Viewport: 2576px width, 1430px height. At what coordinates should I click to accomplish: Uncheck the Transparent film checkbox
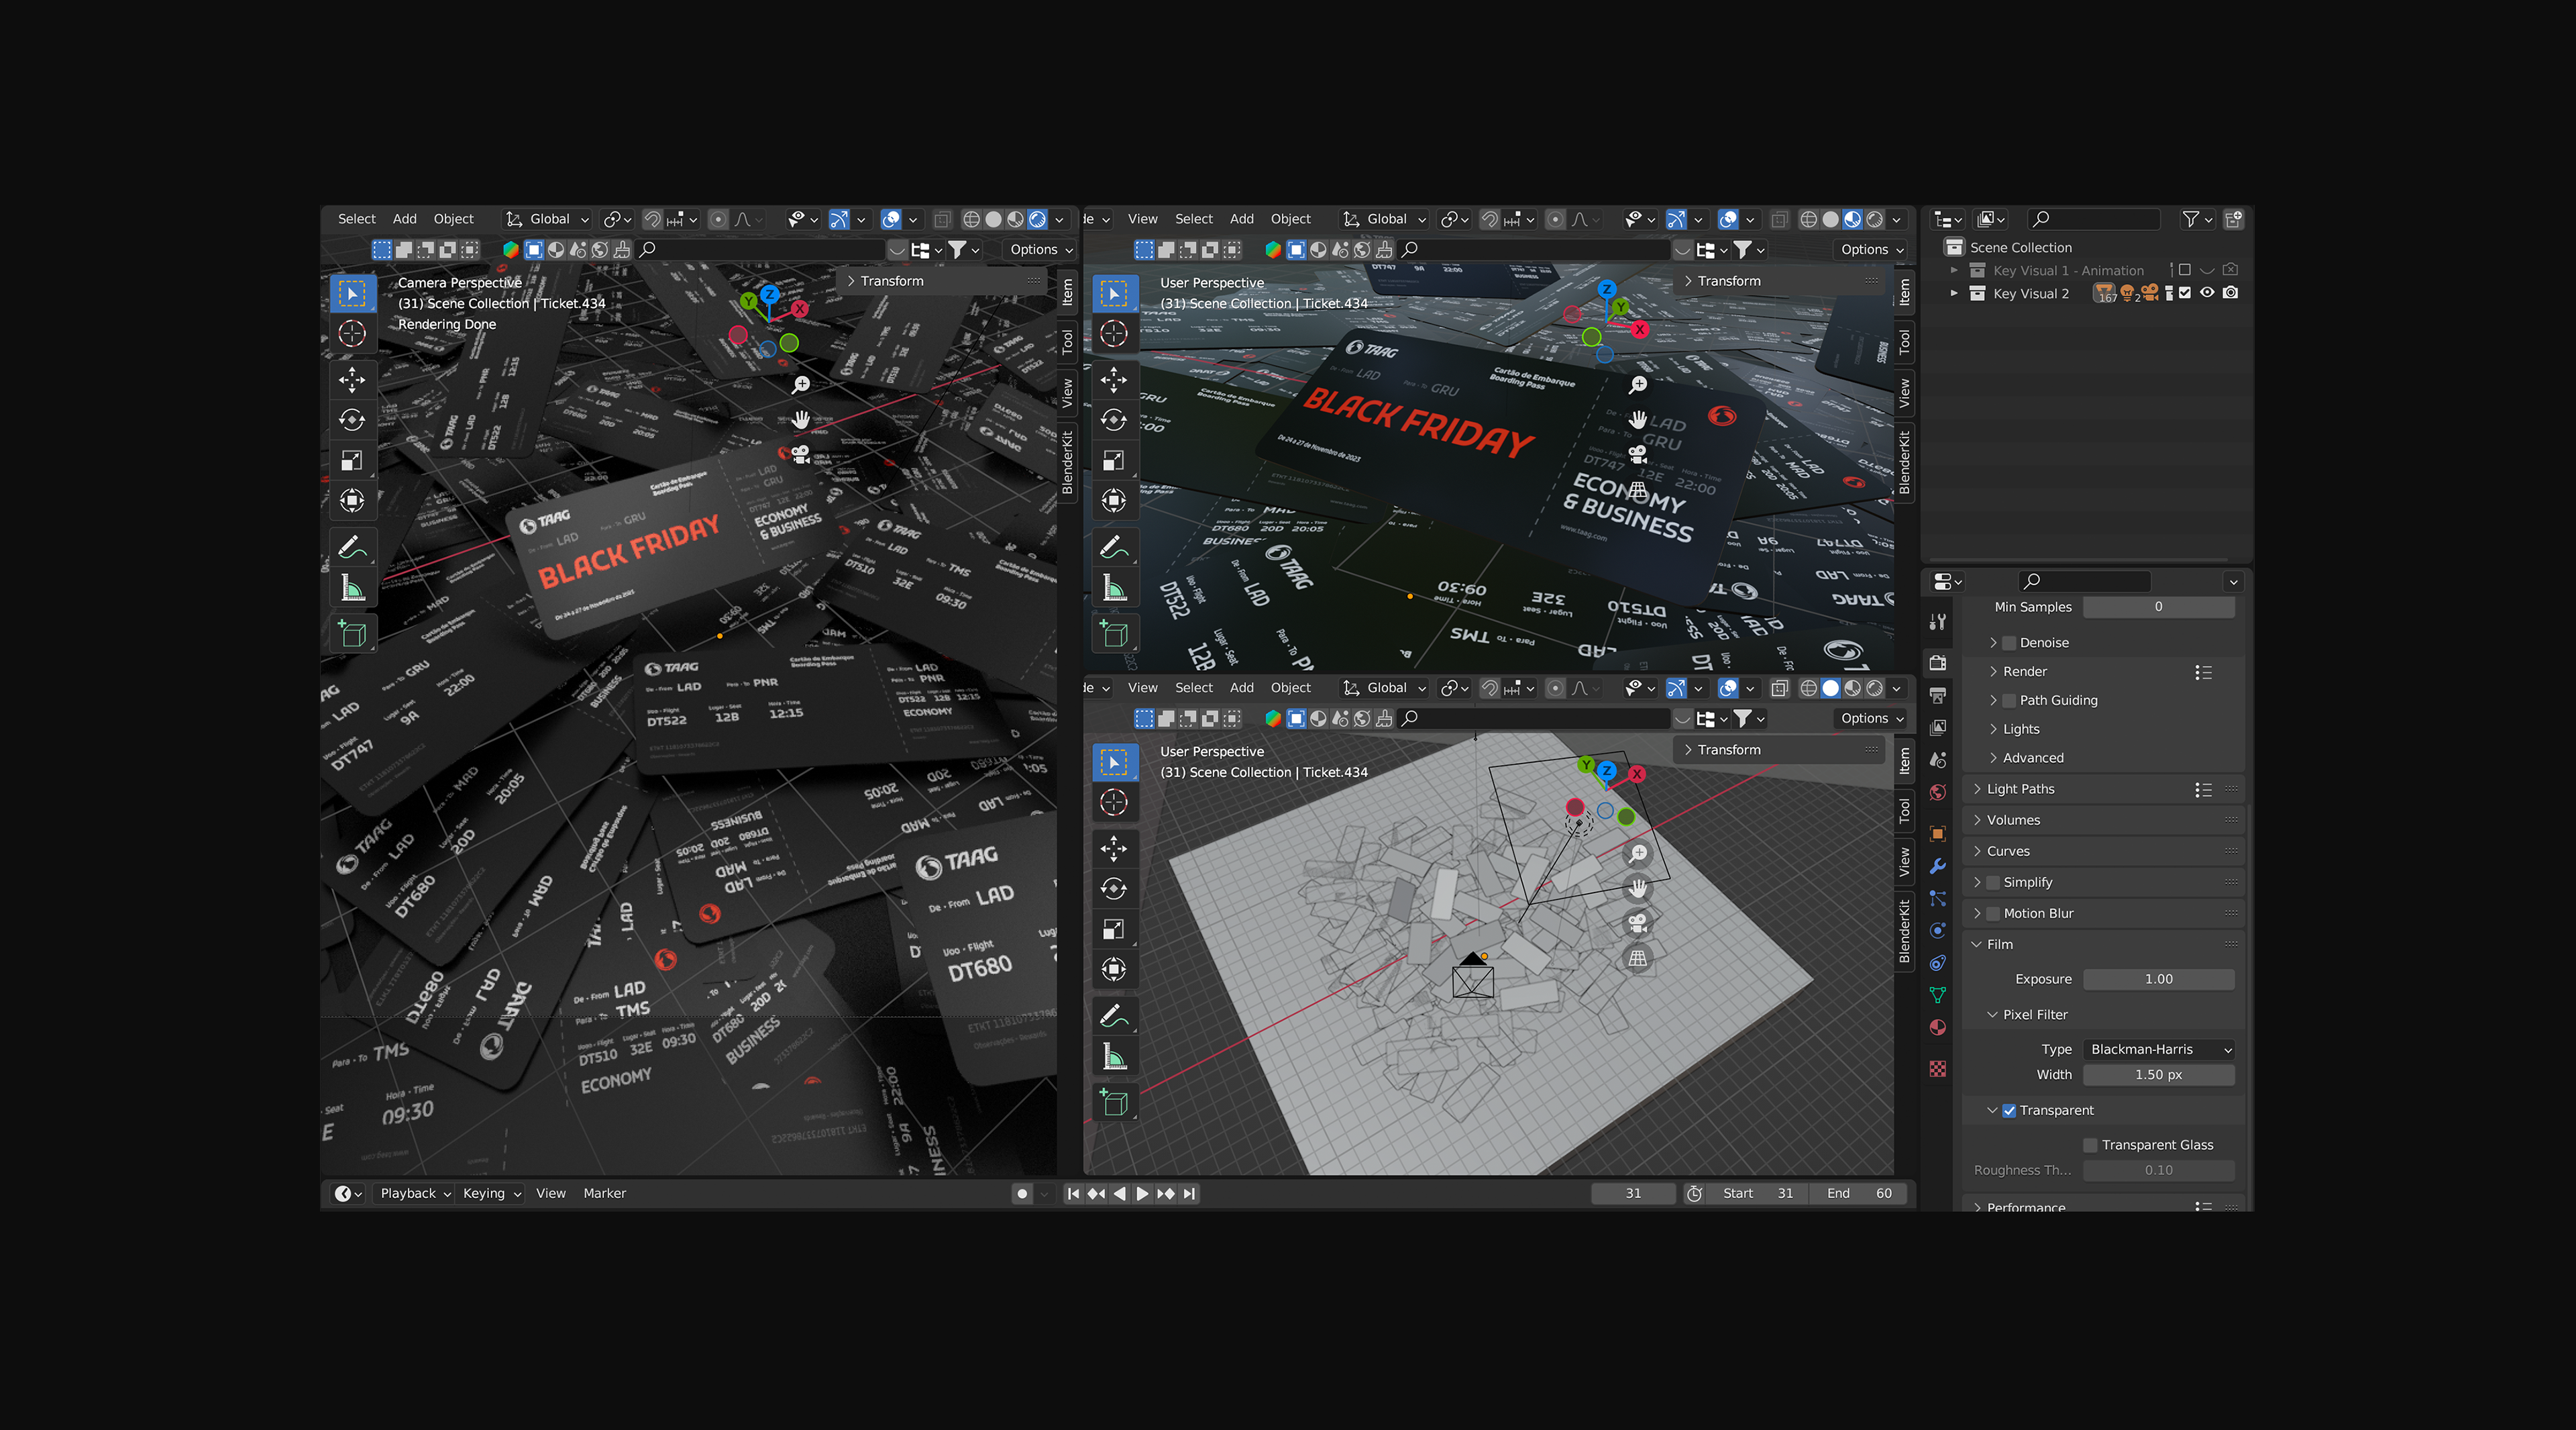pos(2009,1111)
